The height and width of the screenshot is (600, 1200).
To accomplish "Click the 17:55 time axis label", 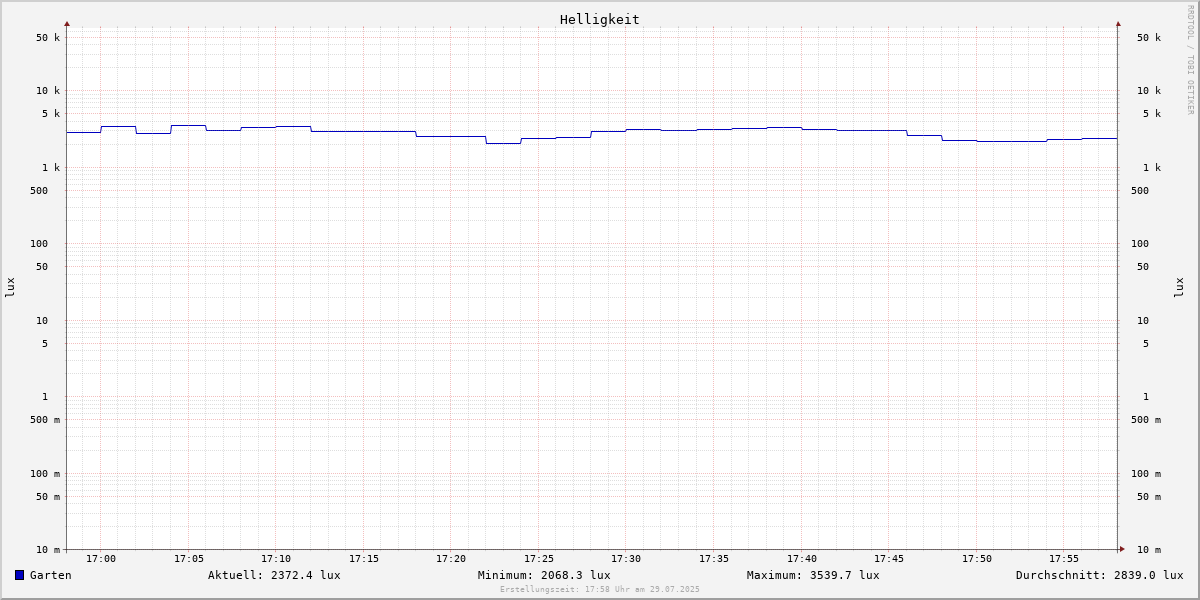I will [1064, 559].
